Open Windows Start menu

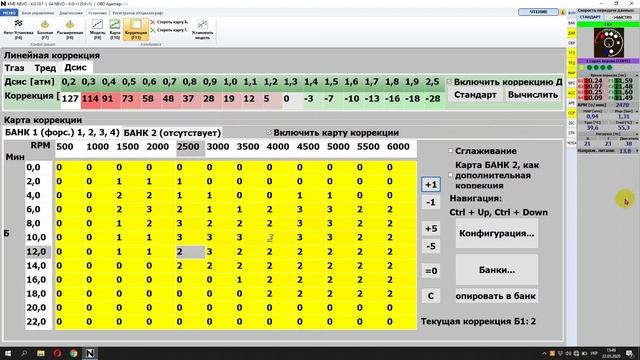pyautogui.click(x=8, y=353)
